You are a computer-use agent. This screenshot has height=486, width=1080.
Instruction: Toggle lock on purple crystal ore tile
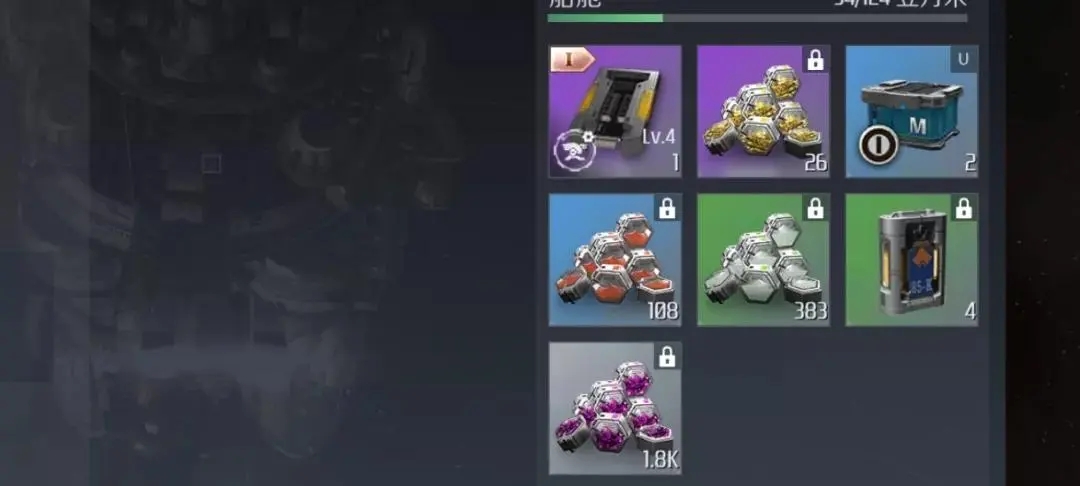667,357
